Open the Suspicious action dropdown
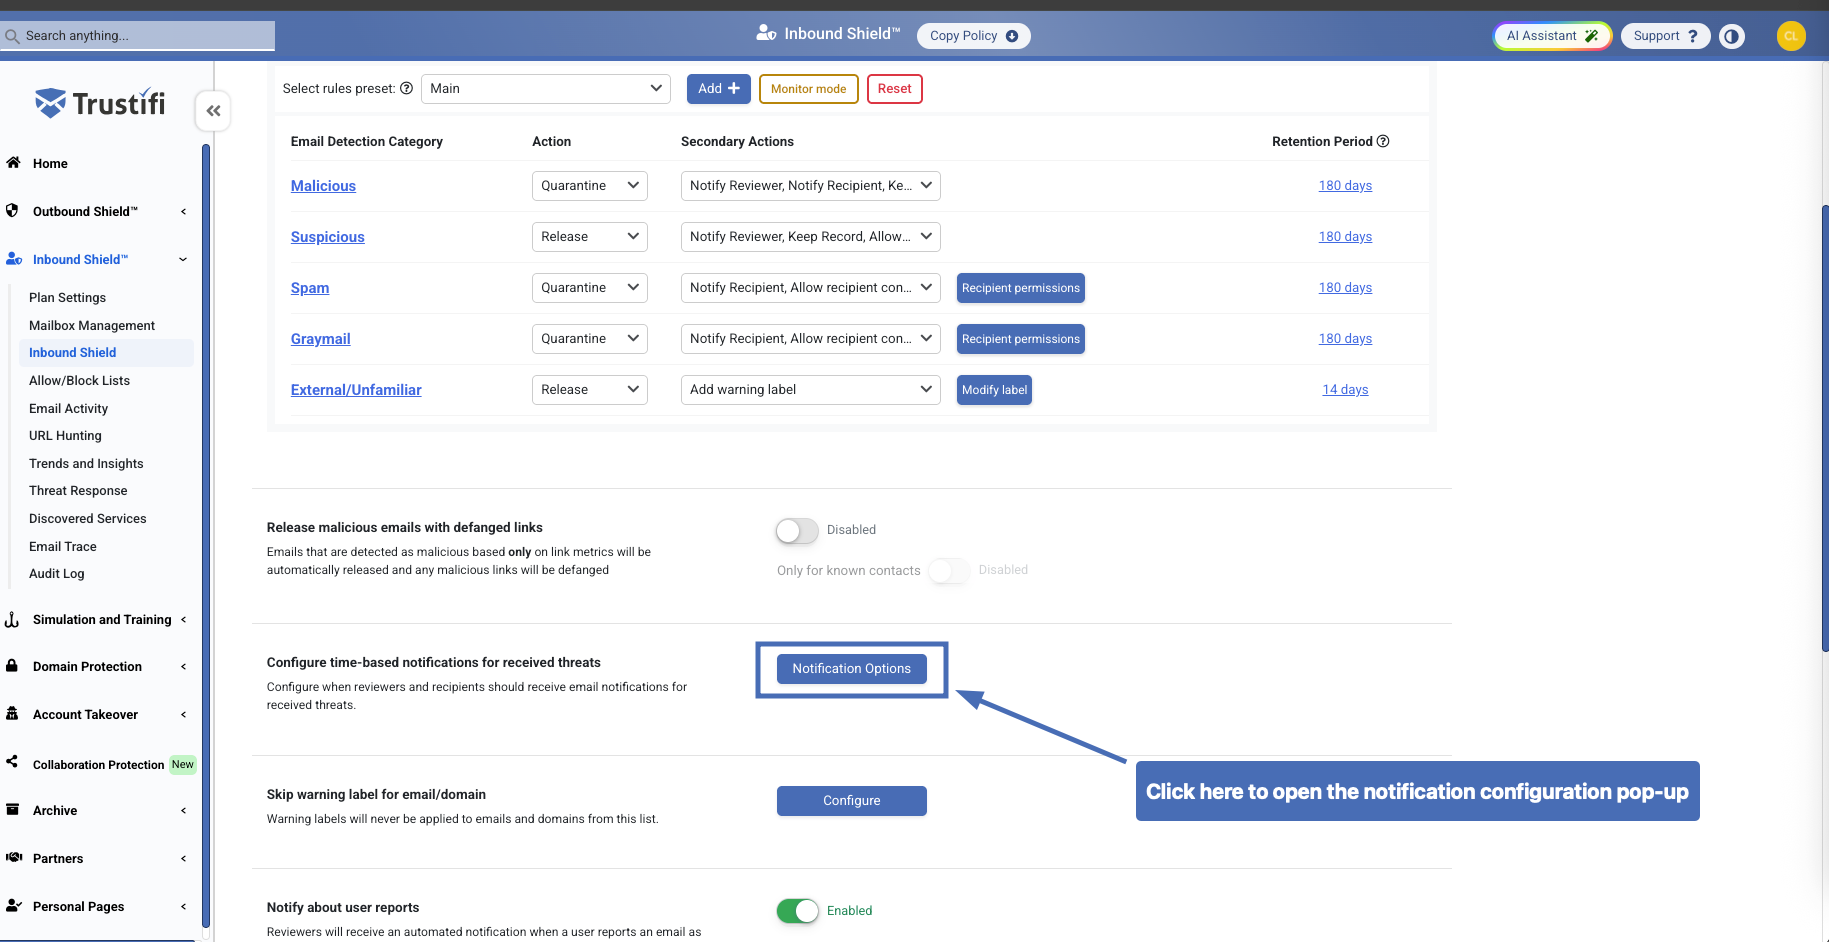This screenshot has width=1829, height=942. [x=590, y=237]
